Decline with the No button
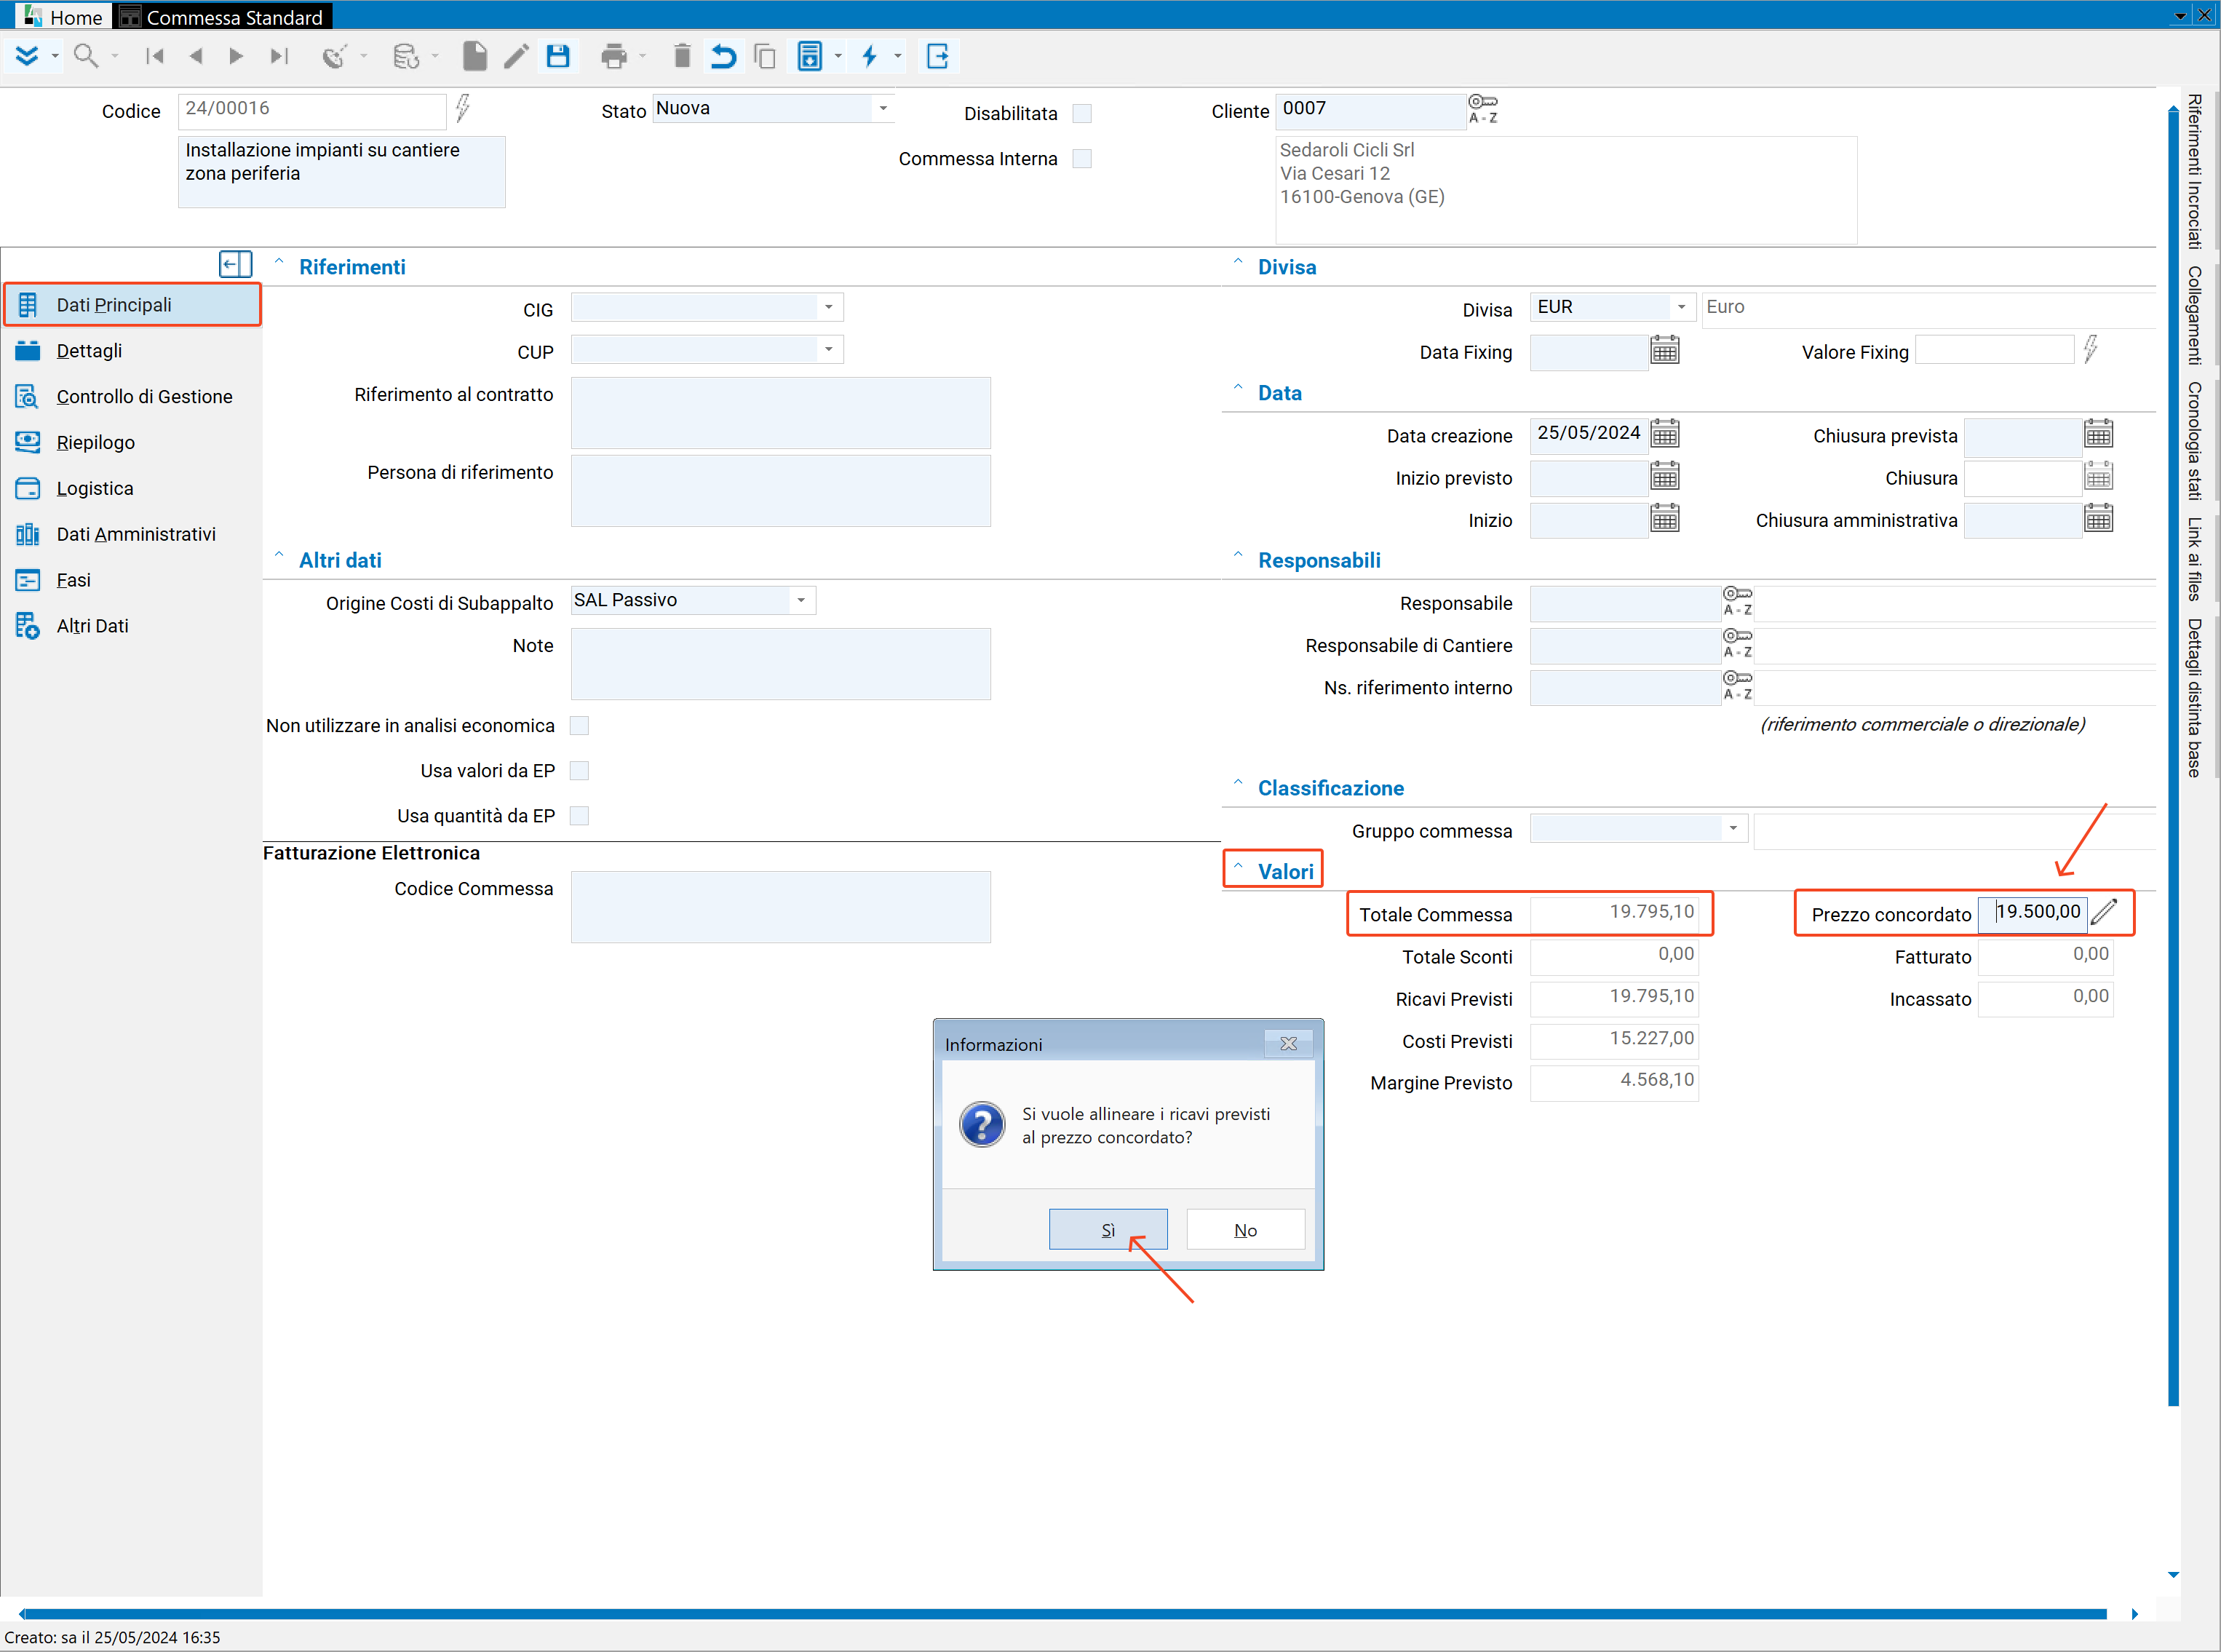The image size is (2221, 1652). point(1245,1229)
